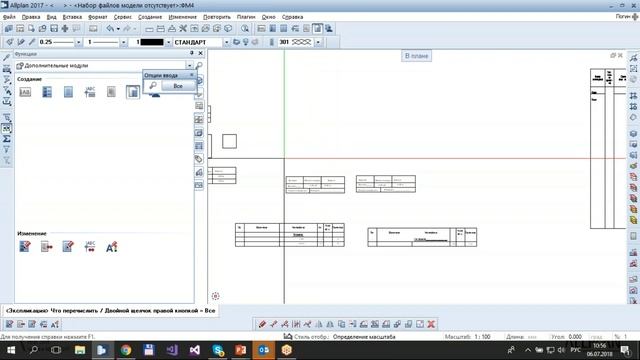Click the red brush icon in the bottom toolbar
Screen dimensions: 640x360
(x=262, y=324)
